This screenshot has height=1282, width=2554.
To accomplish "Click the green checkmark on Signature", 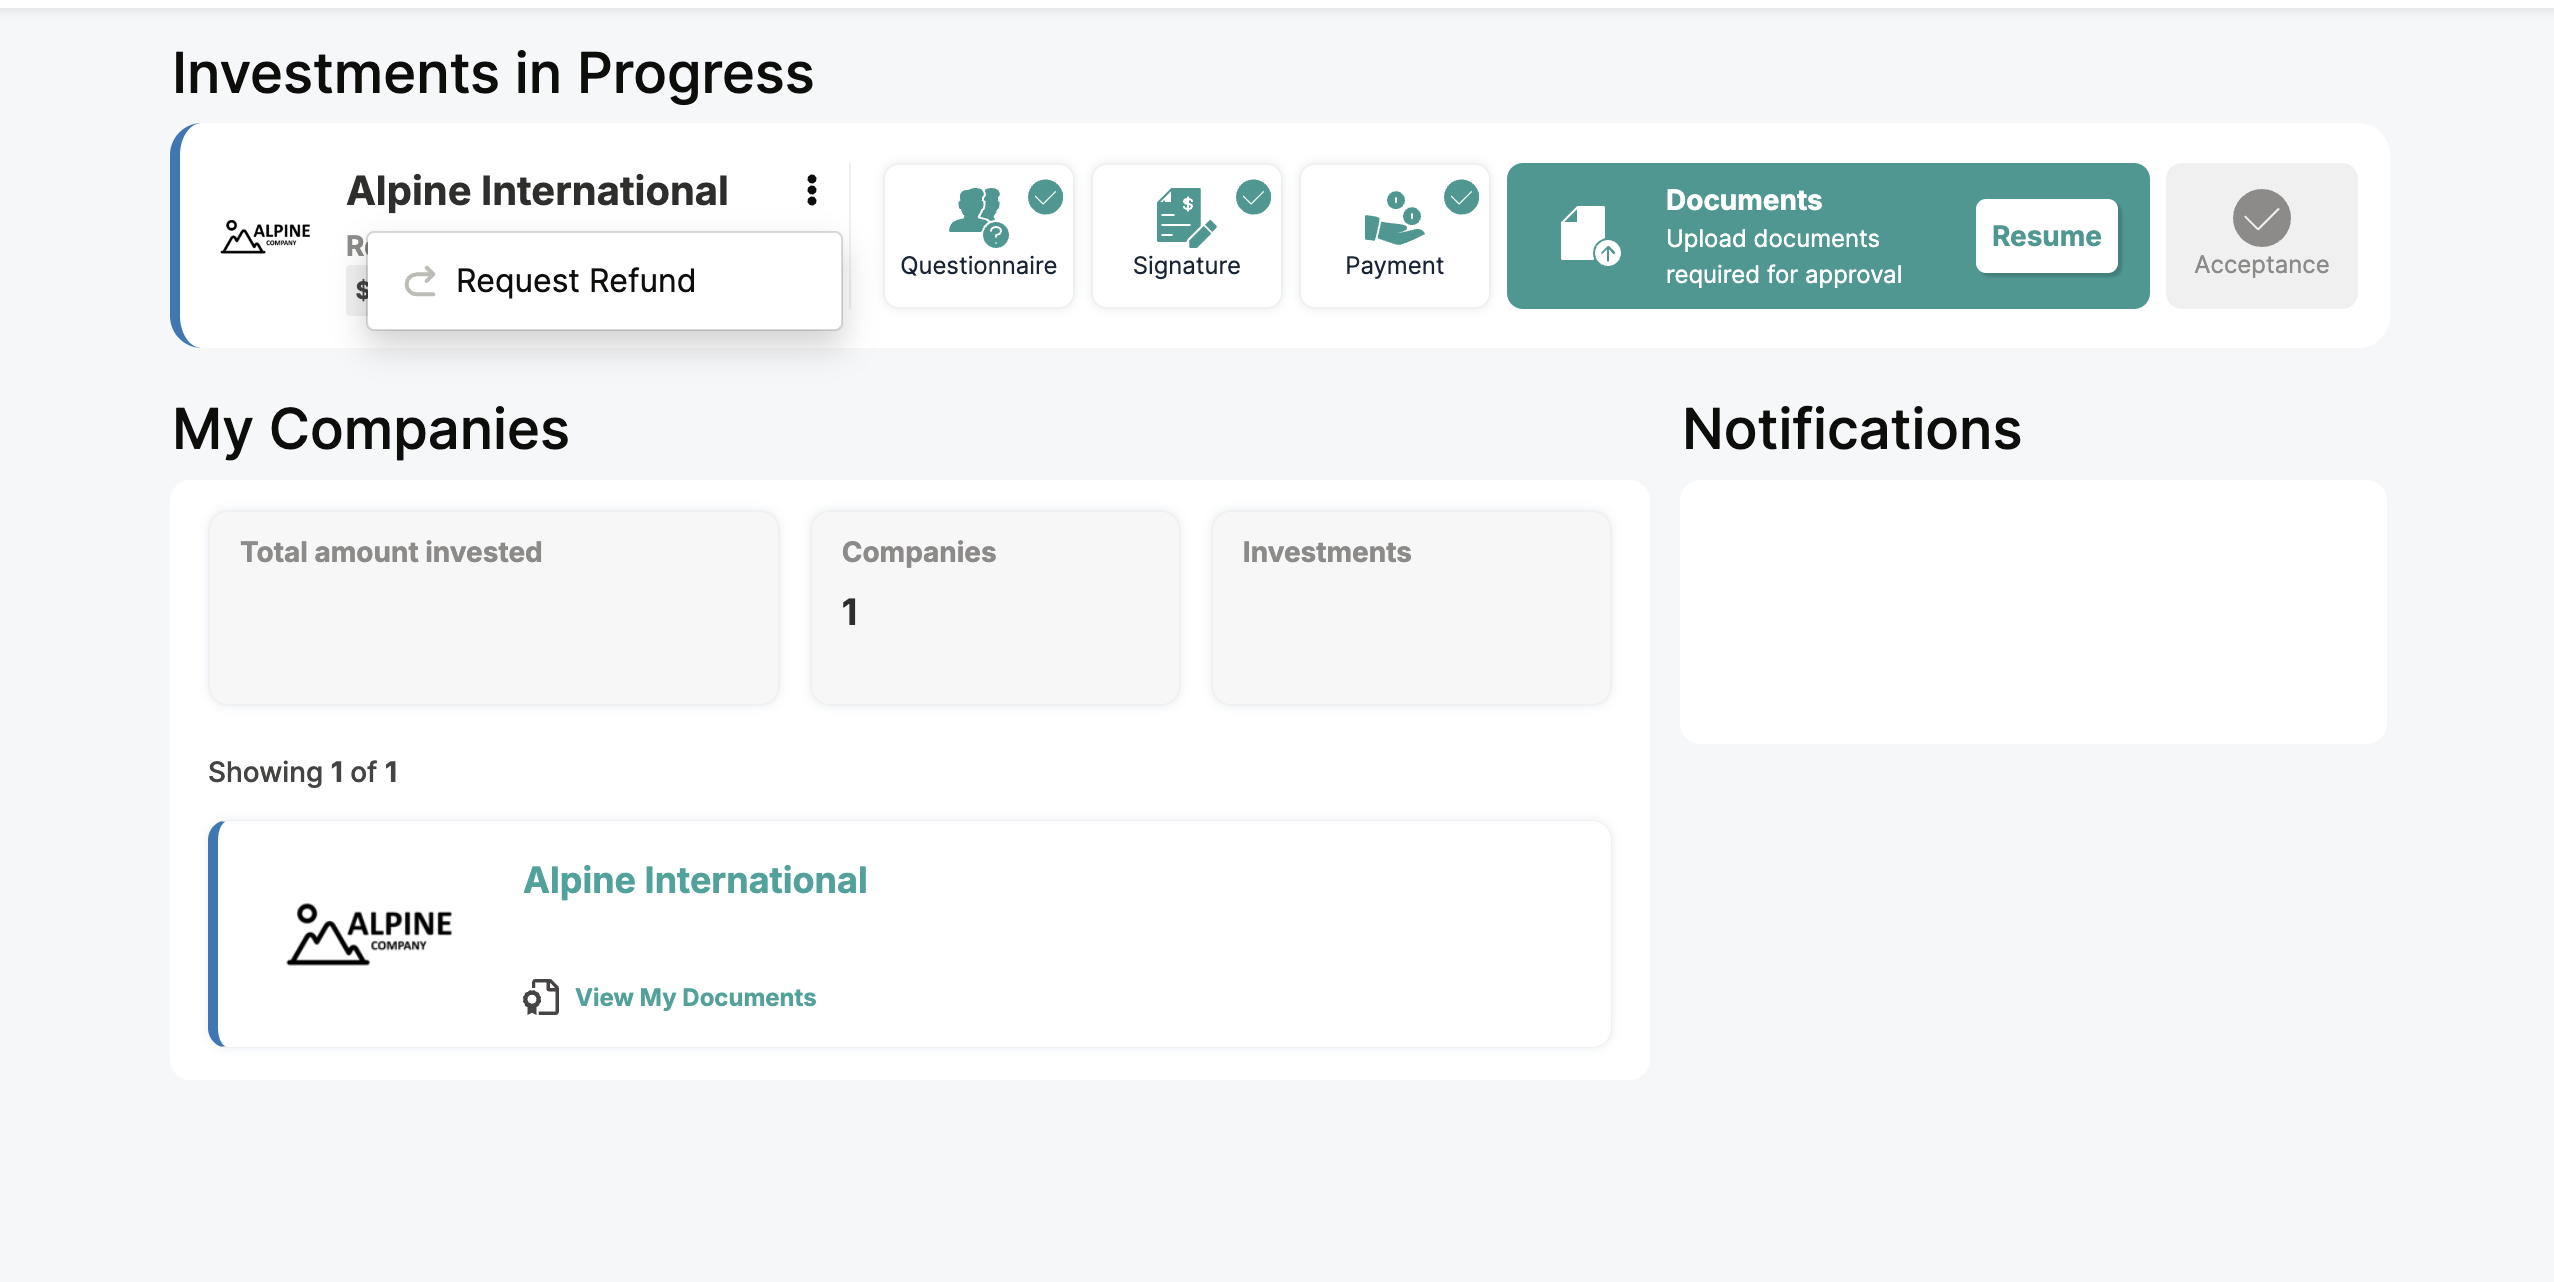I will click(1253, 197).
